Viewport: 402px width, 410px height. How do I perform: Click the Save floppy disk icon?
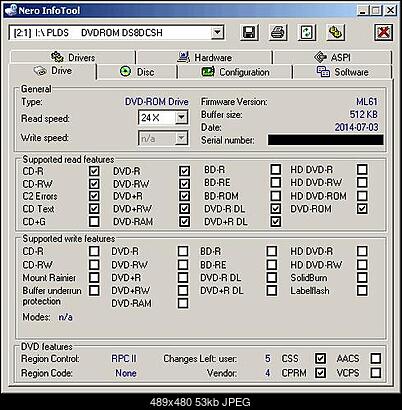tap(249, 33)
